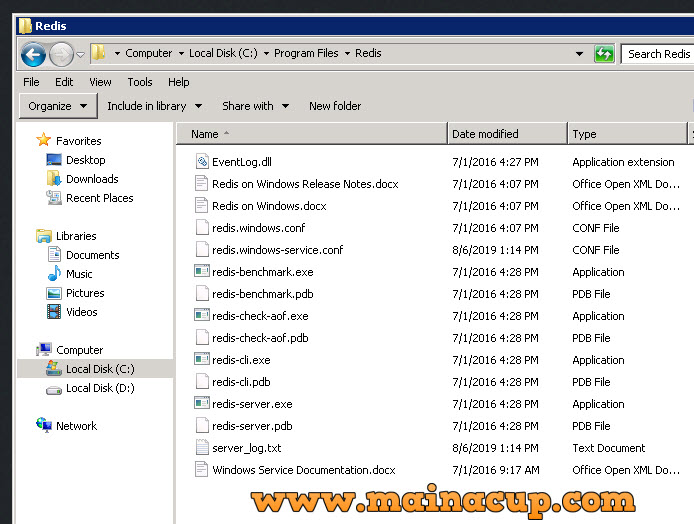Expand the arrow before Redis breadcrumb
The image size is (694, 524).
pos(347,54)
